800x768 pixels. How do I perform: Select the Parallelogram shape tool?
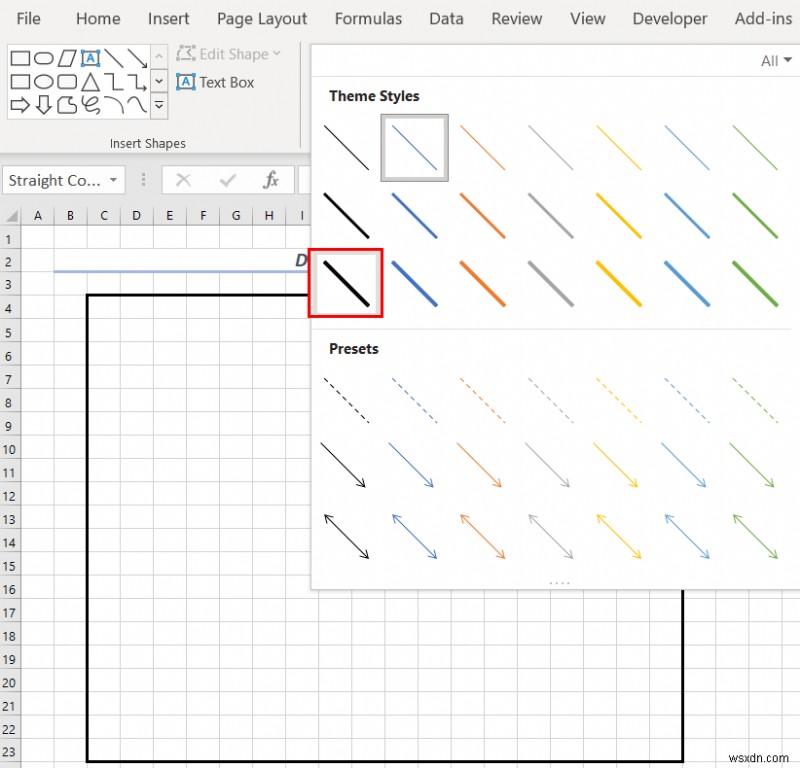coord(66,58)
